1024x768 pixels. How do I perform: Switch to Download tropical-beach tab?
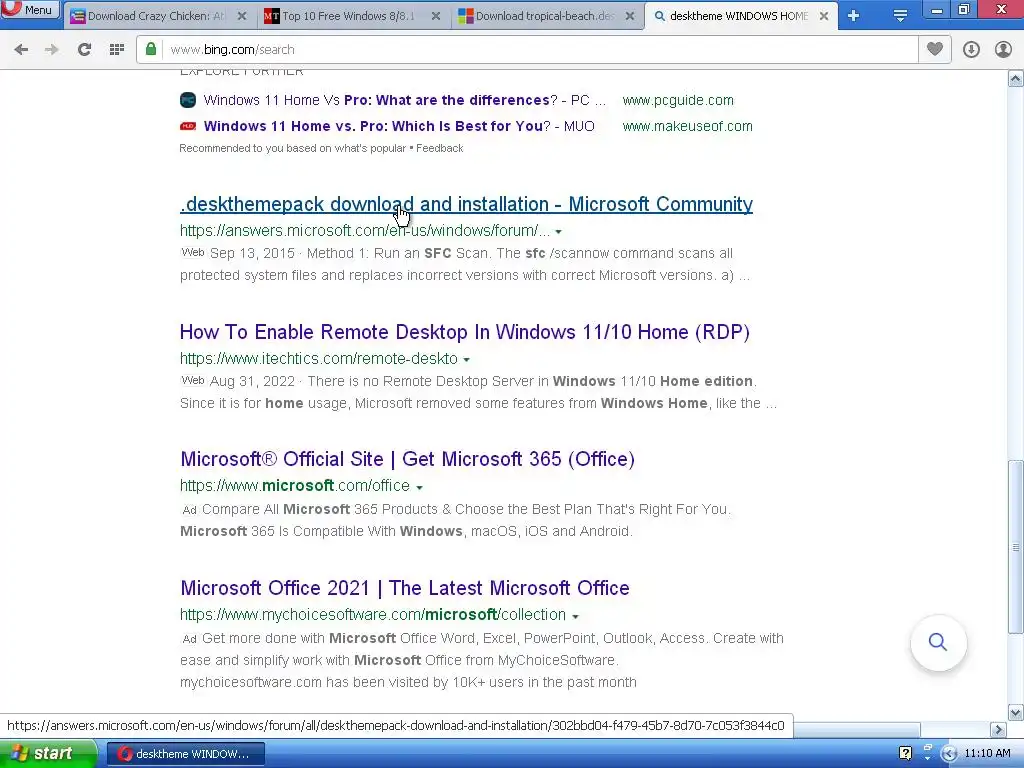tap(545, 16)
